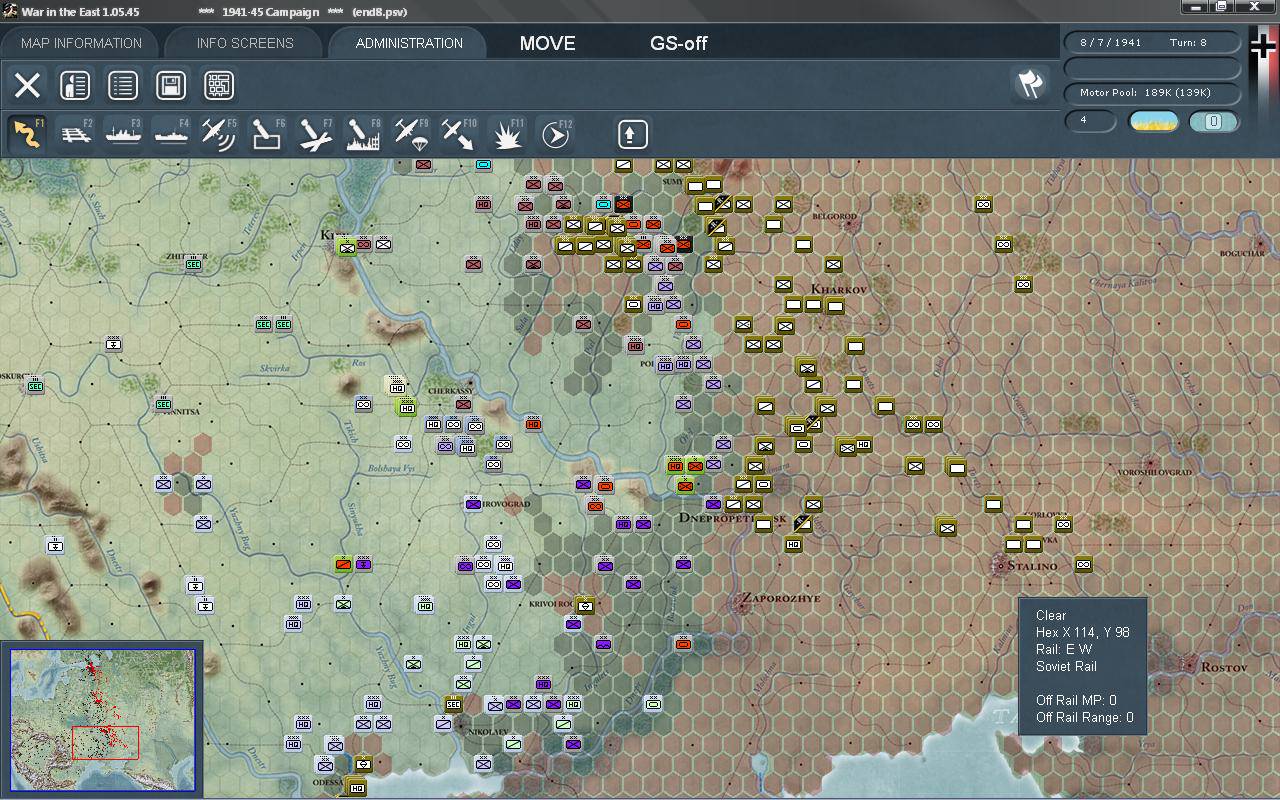Viewport: 1280px width, 800px height.
Task: Click the weather condition icon
Action: tap(1153, 122)
